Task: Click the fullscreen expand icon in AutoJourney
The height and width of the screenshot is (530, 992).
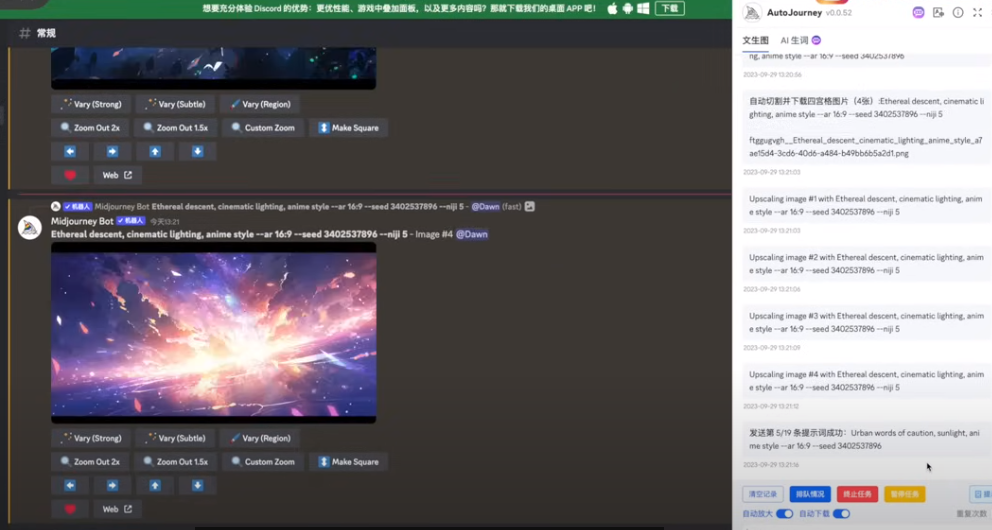Action: (978, 12)
